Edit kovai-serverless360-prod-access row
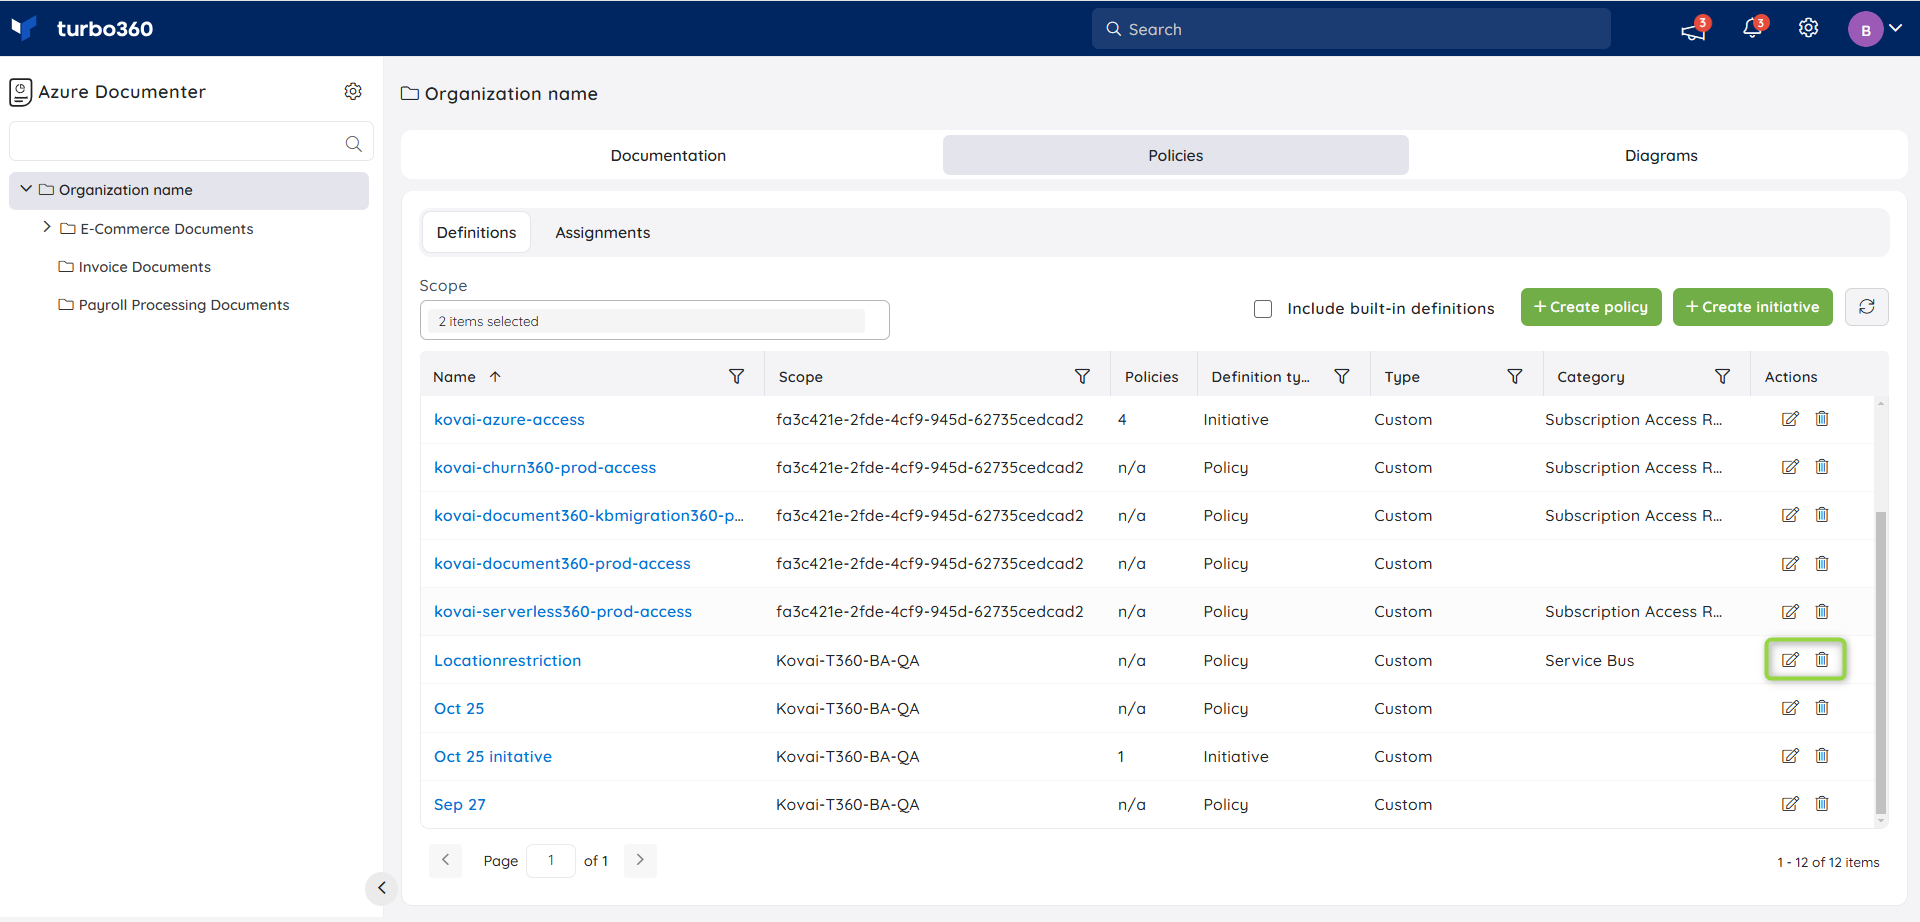Viewport: 1920px width, 922px height. (x=1790, y=612)
